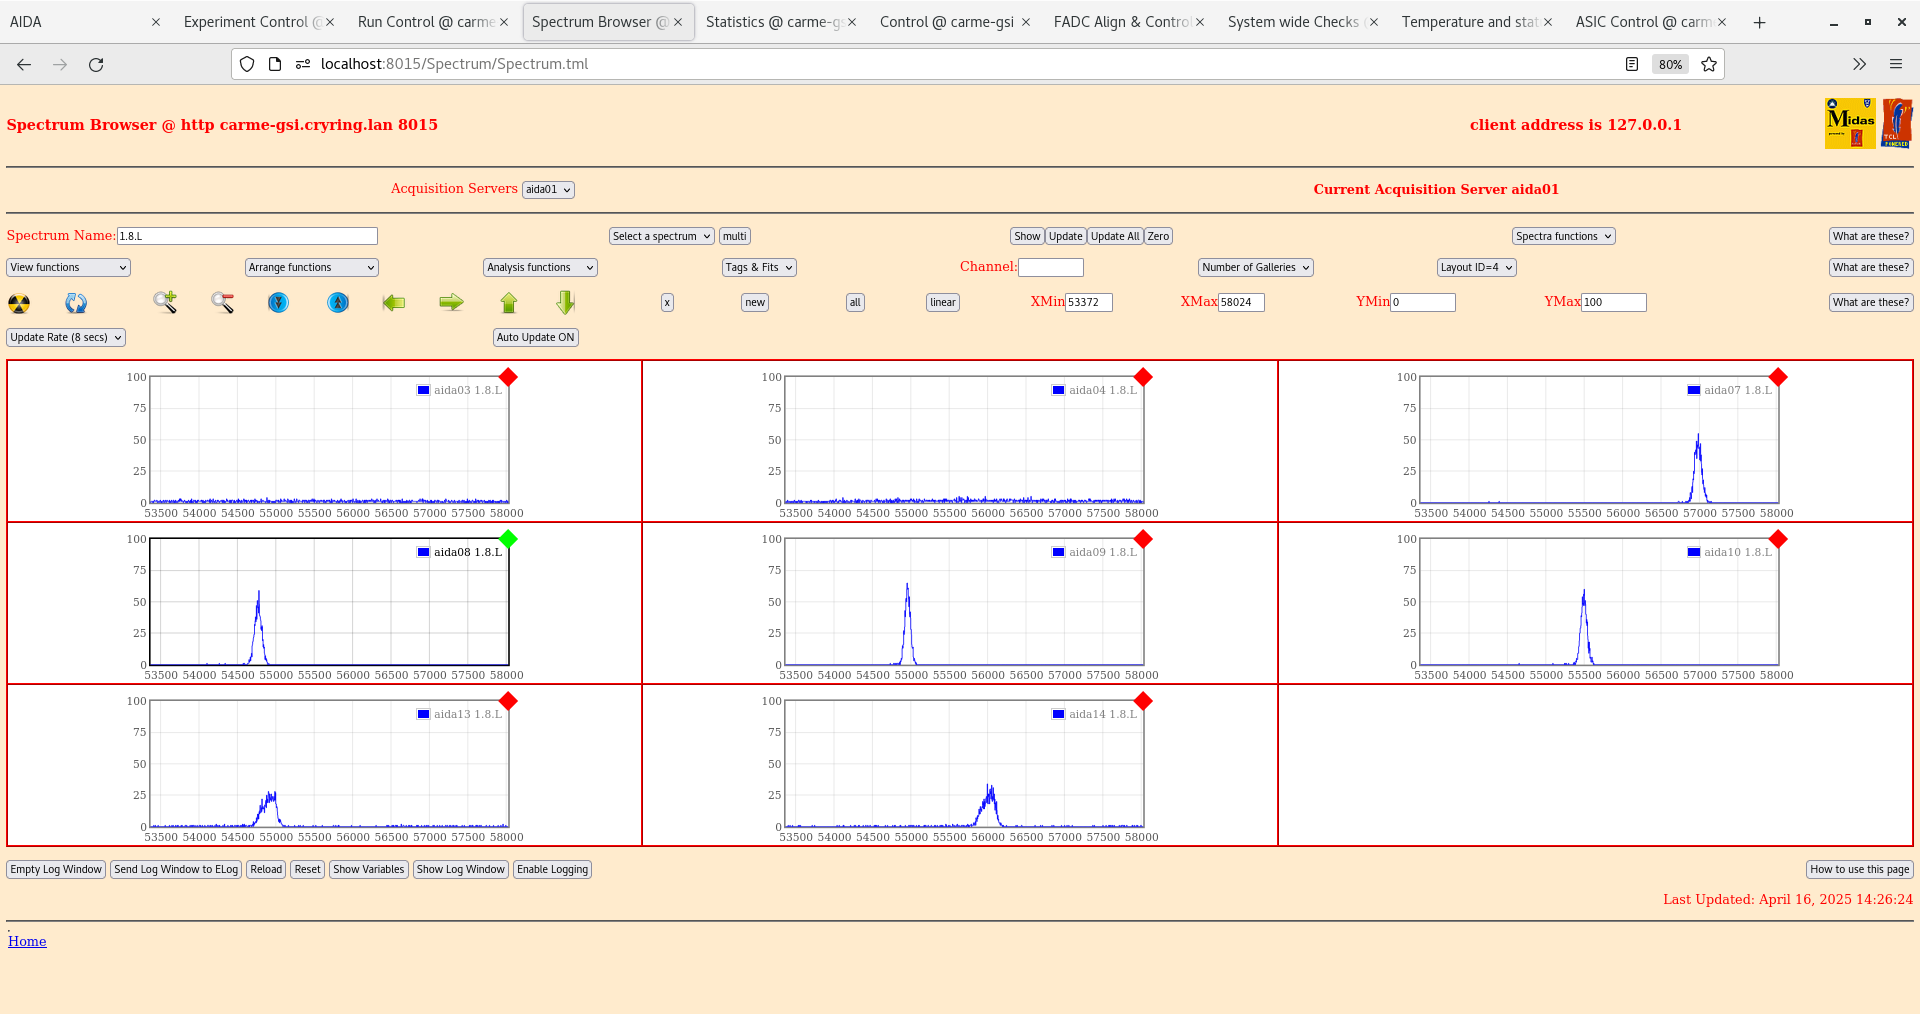This screenshot has height=1014, width=1920.
Task: Reload the page with browser refresh icon
Action: click(x=96, y=64)
